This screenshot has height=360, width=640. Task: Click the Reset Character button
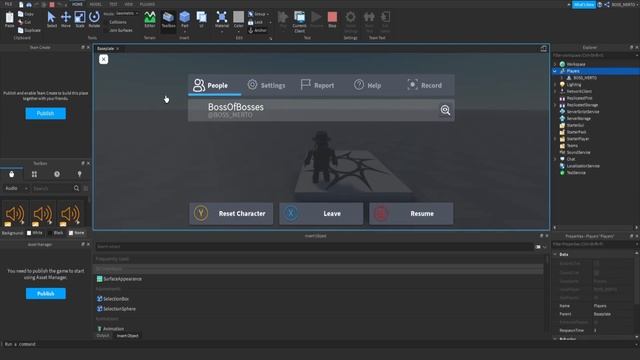231,213
